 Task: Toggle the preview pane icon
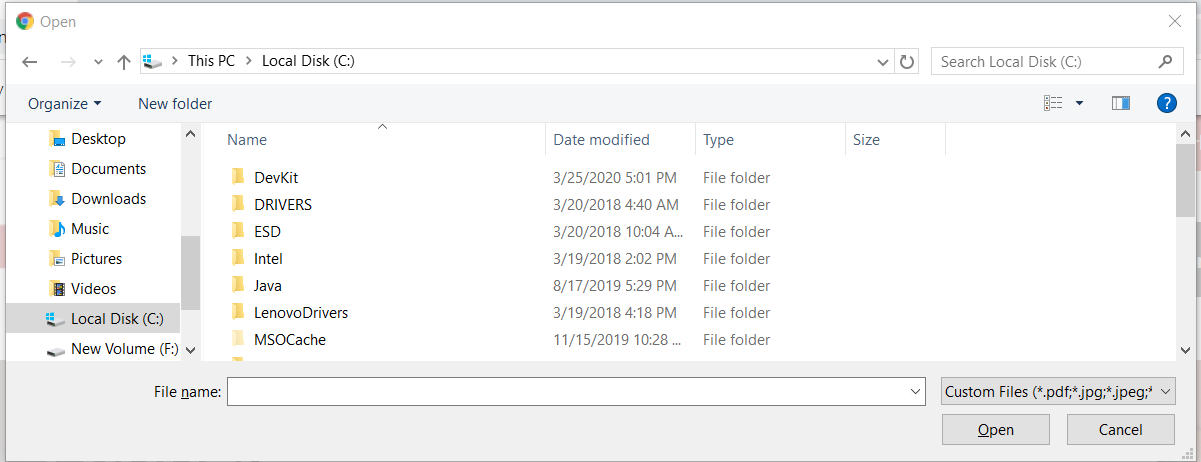pyautogui.click(x=1121, y=103)
